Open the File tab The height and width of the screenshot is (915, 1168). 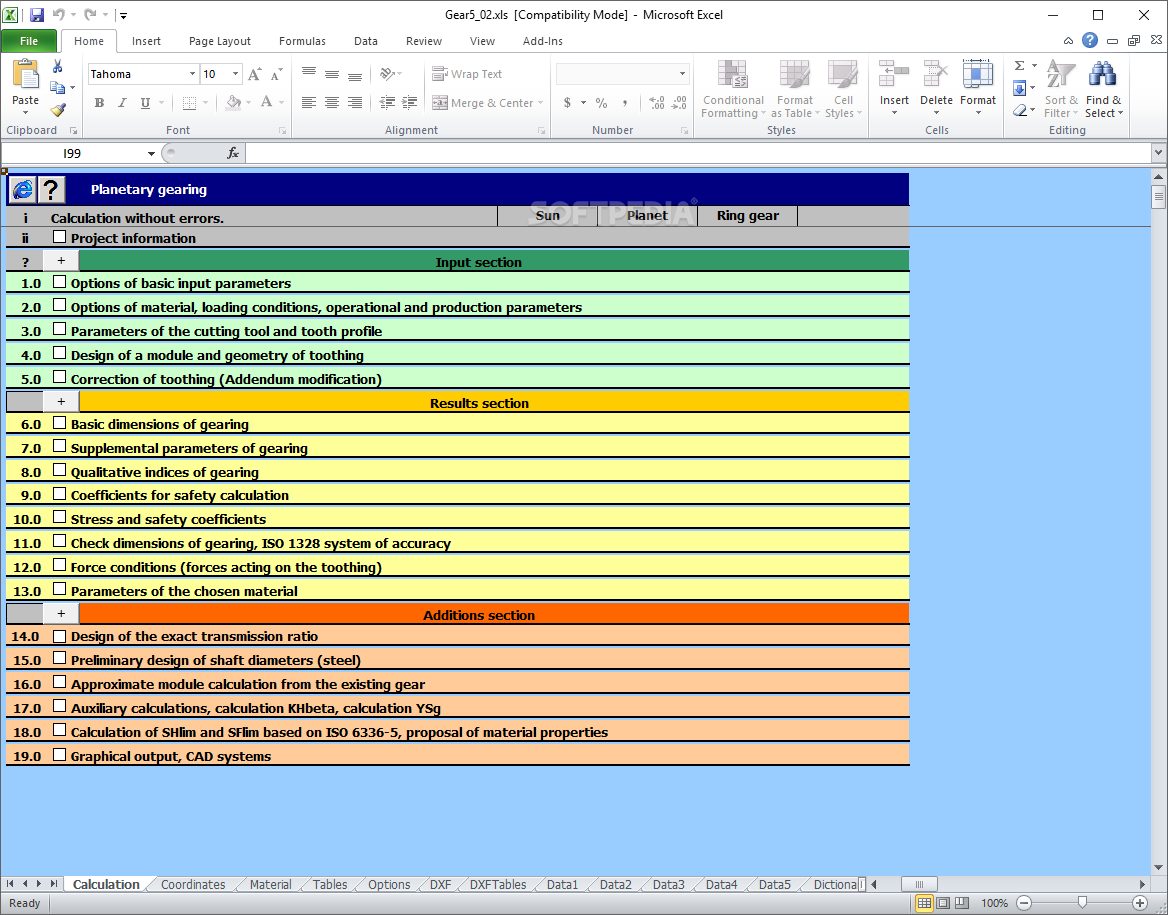(29, 41)
